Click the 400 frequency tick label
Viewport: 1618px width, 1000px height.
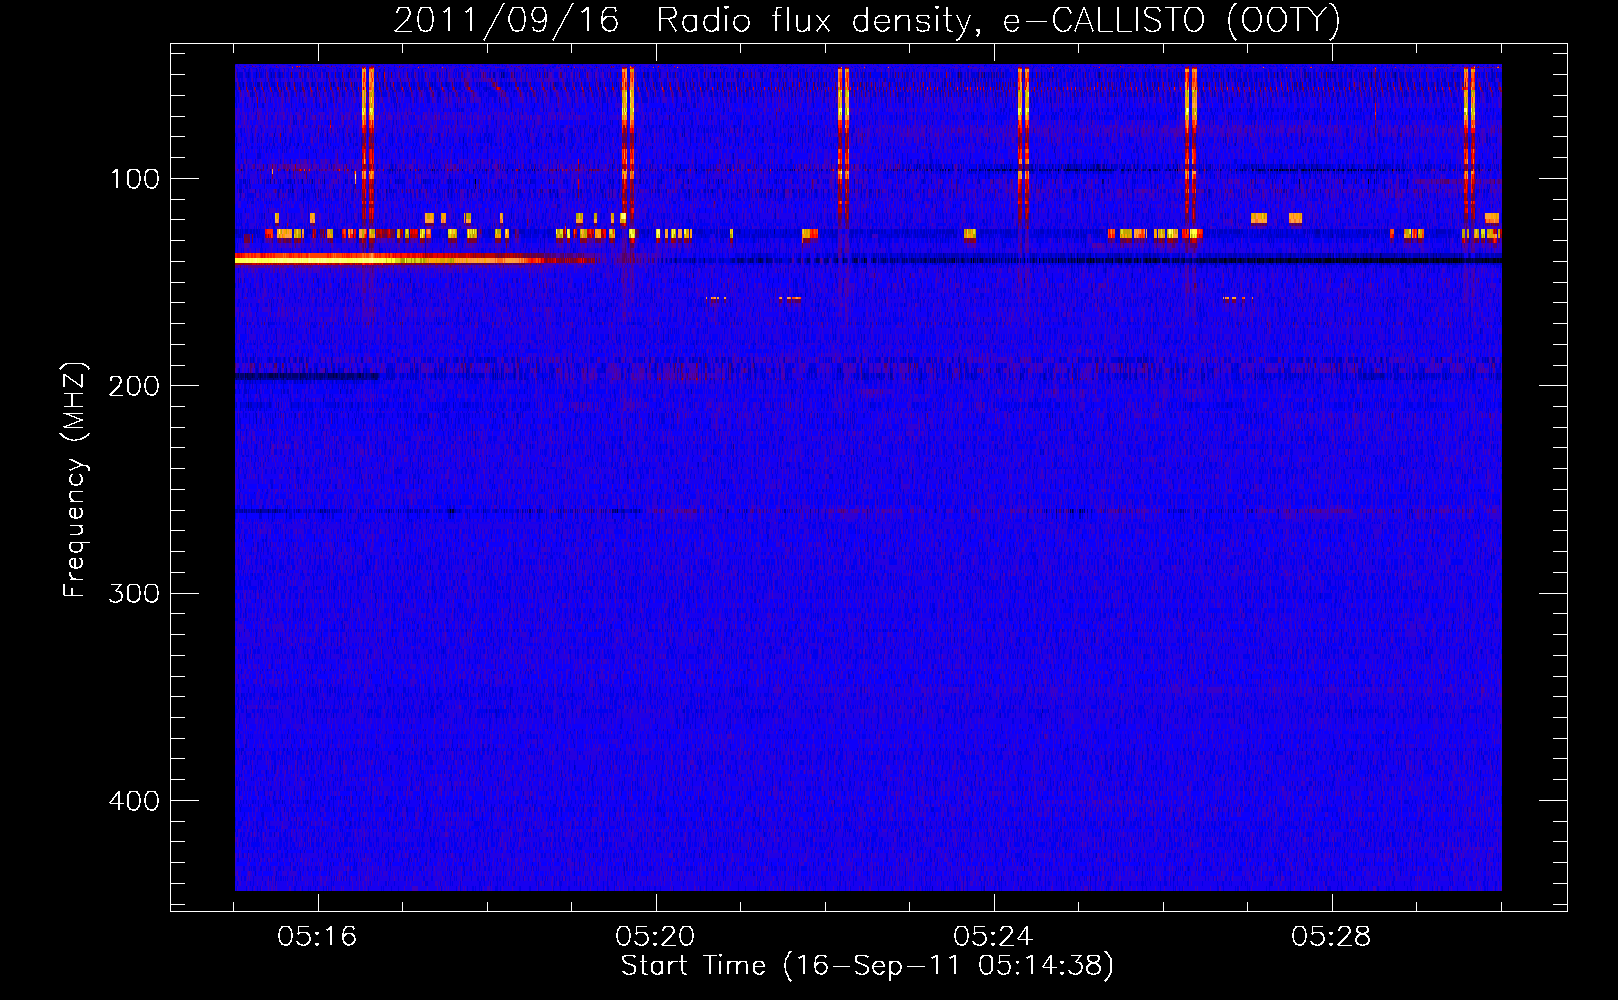coord(134,801)
